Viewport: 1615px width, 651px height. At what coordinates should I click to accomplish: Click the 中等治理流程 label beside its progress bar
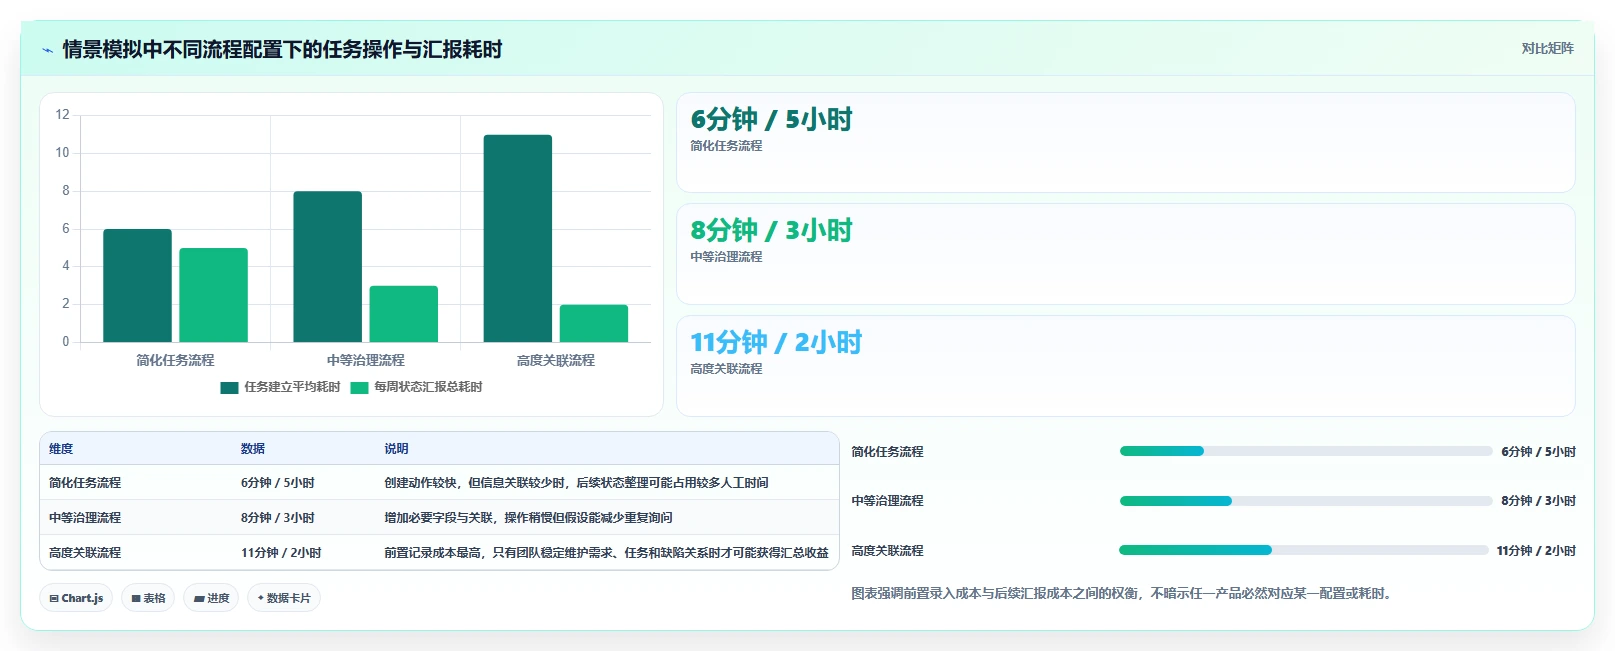pos(887,501)
